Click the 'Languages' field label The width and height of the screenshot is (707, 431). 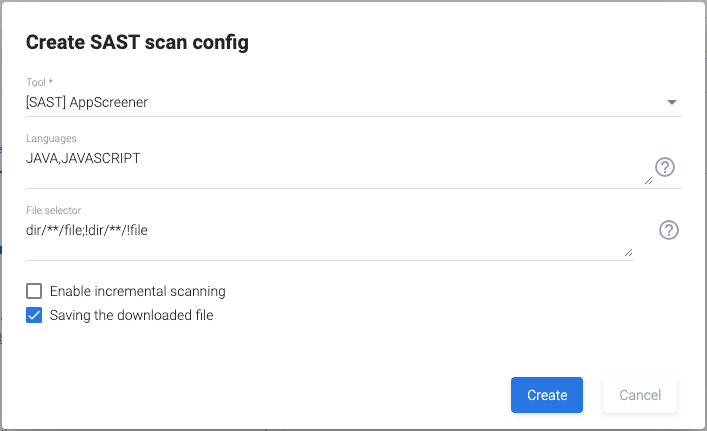[51, 138]
